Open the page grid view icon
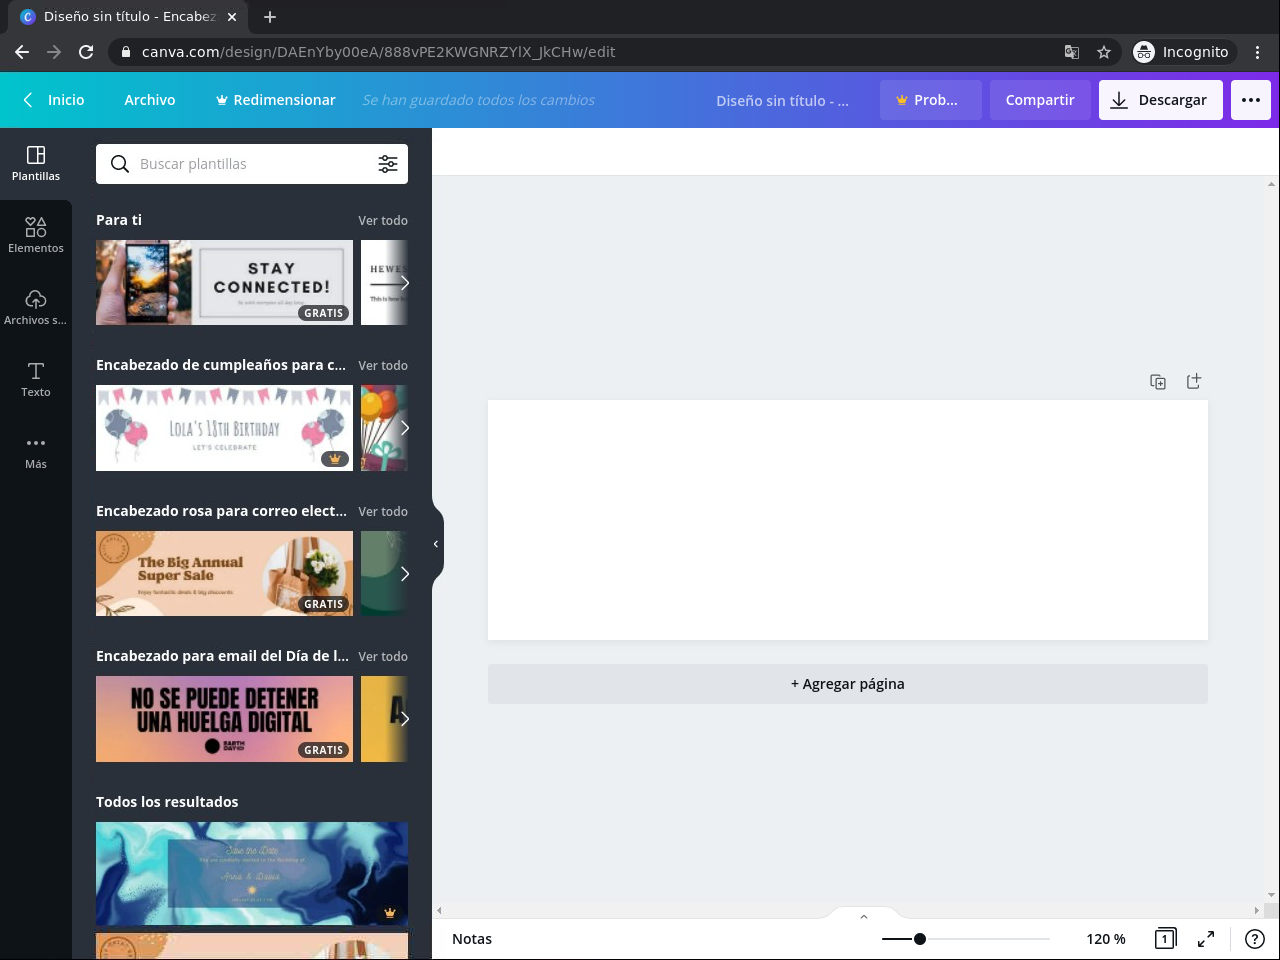 pyautogui.click(x=1165, y=939)
